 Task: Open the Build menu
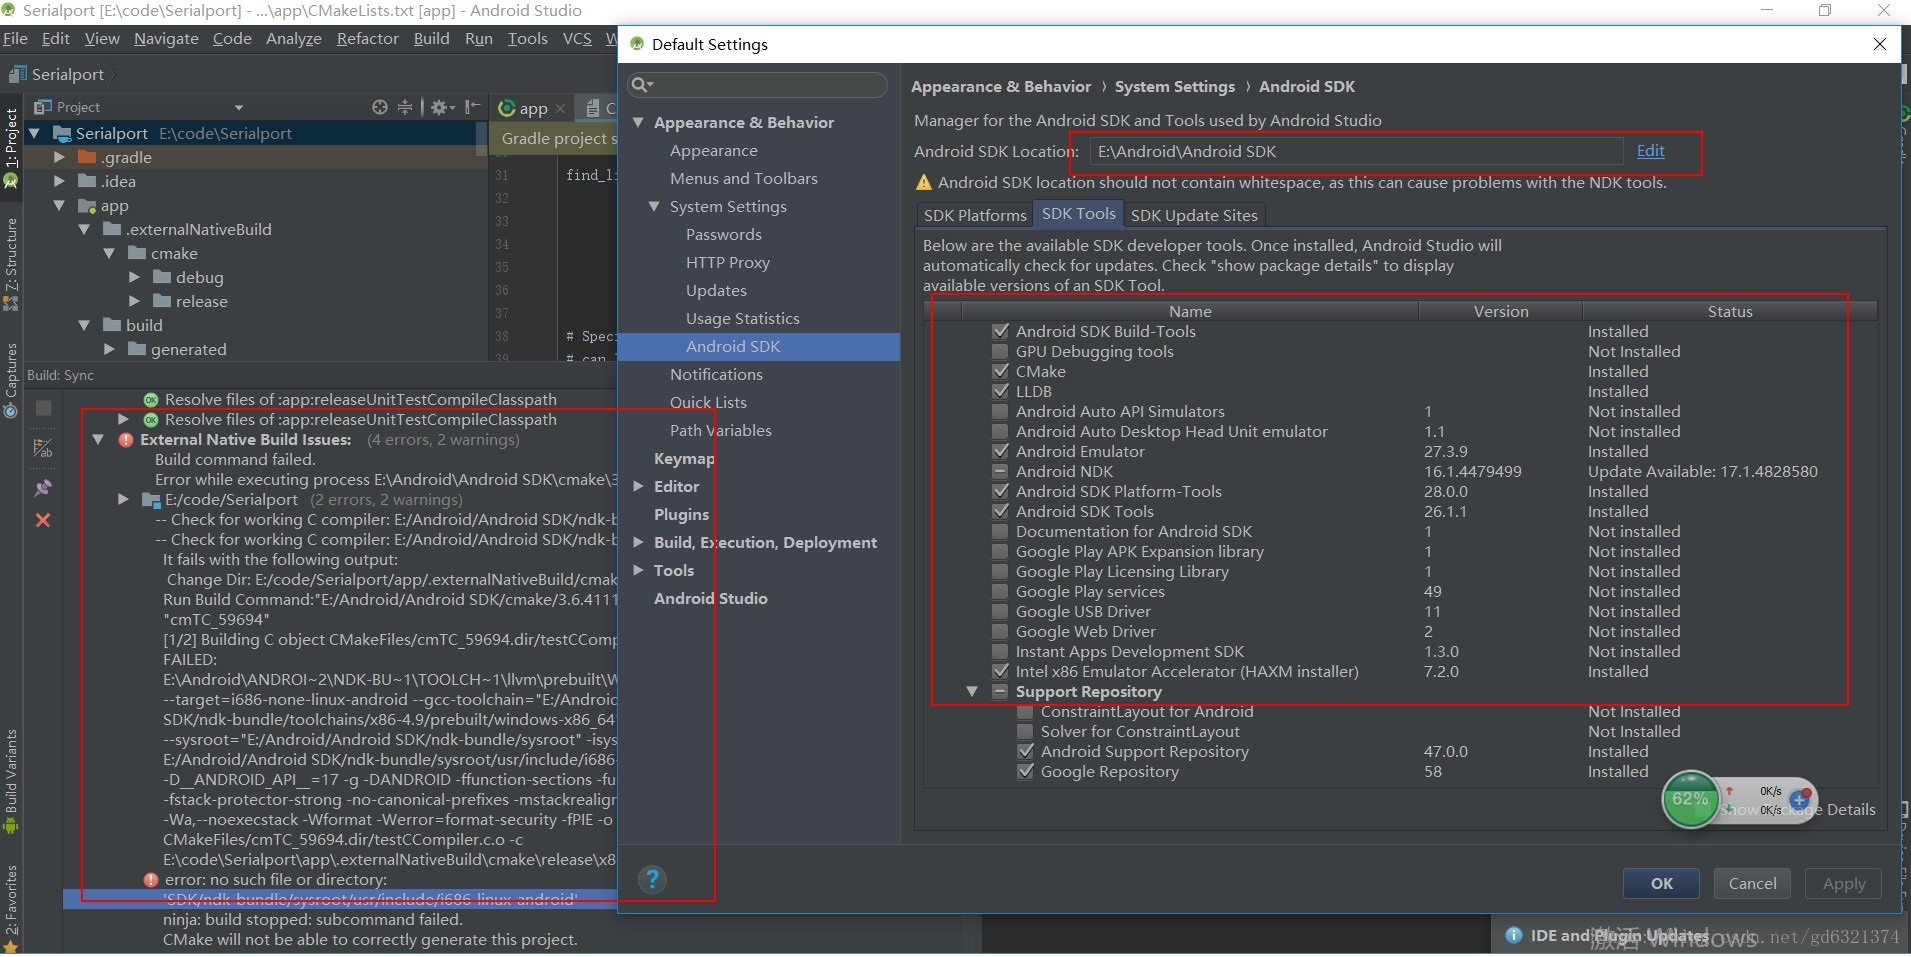pyautogui.click(x=431, y=39)
